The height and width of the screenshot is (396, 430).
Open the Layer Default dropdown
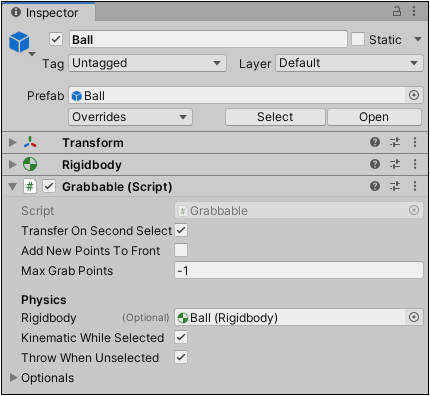(349, 63)
